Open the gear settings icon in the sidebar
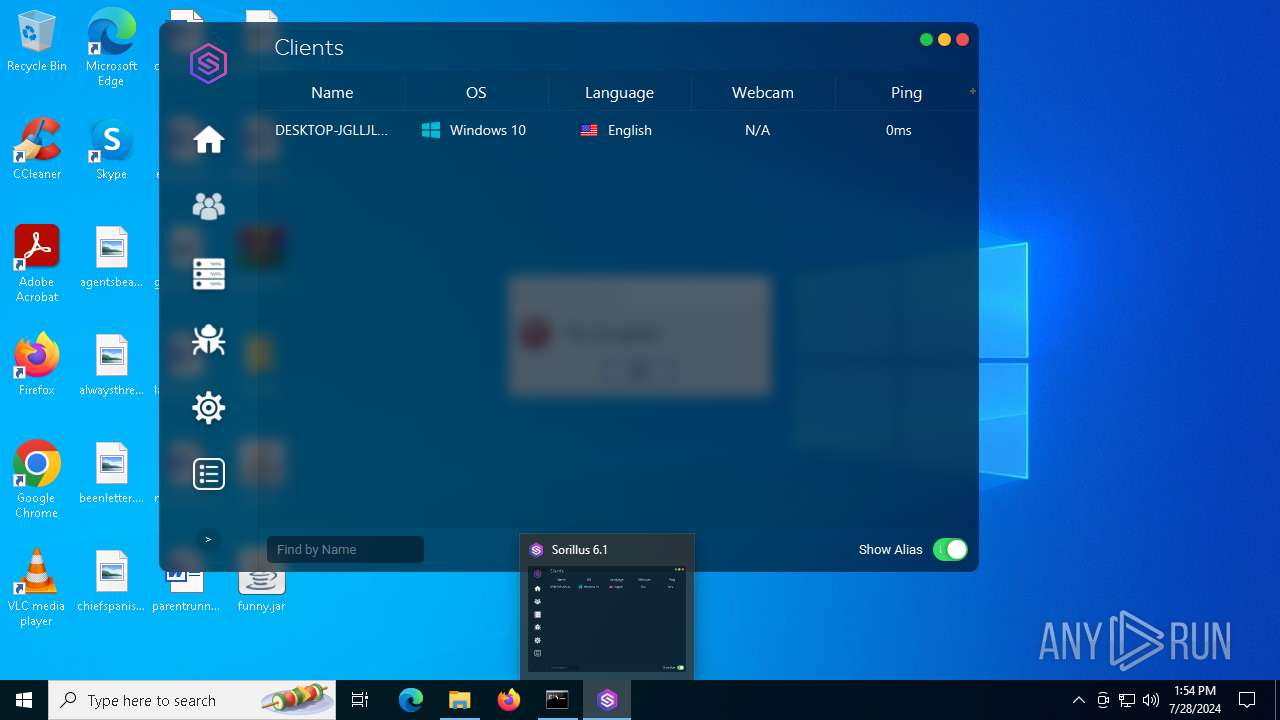 click(209, 407)
